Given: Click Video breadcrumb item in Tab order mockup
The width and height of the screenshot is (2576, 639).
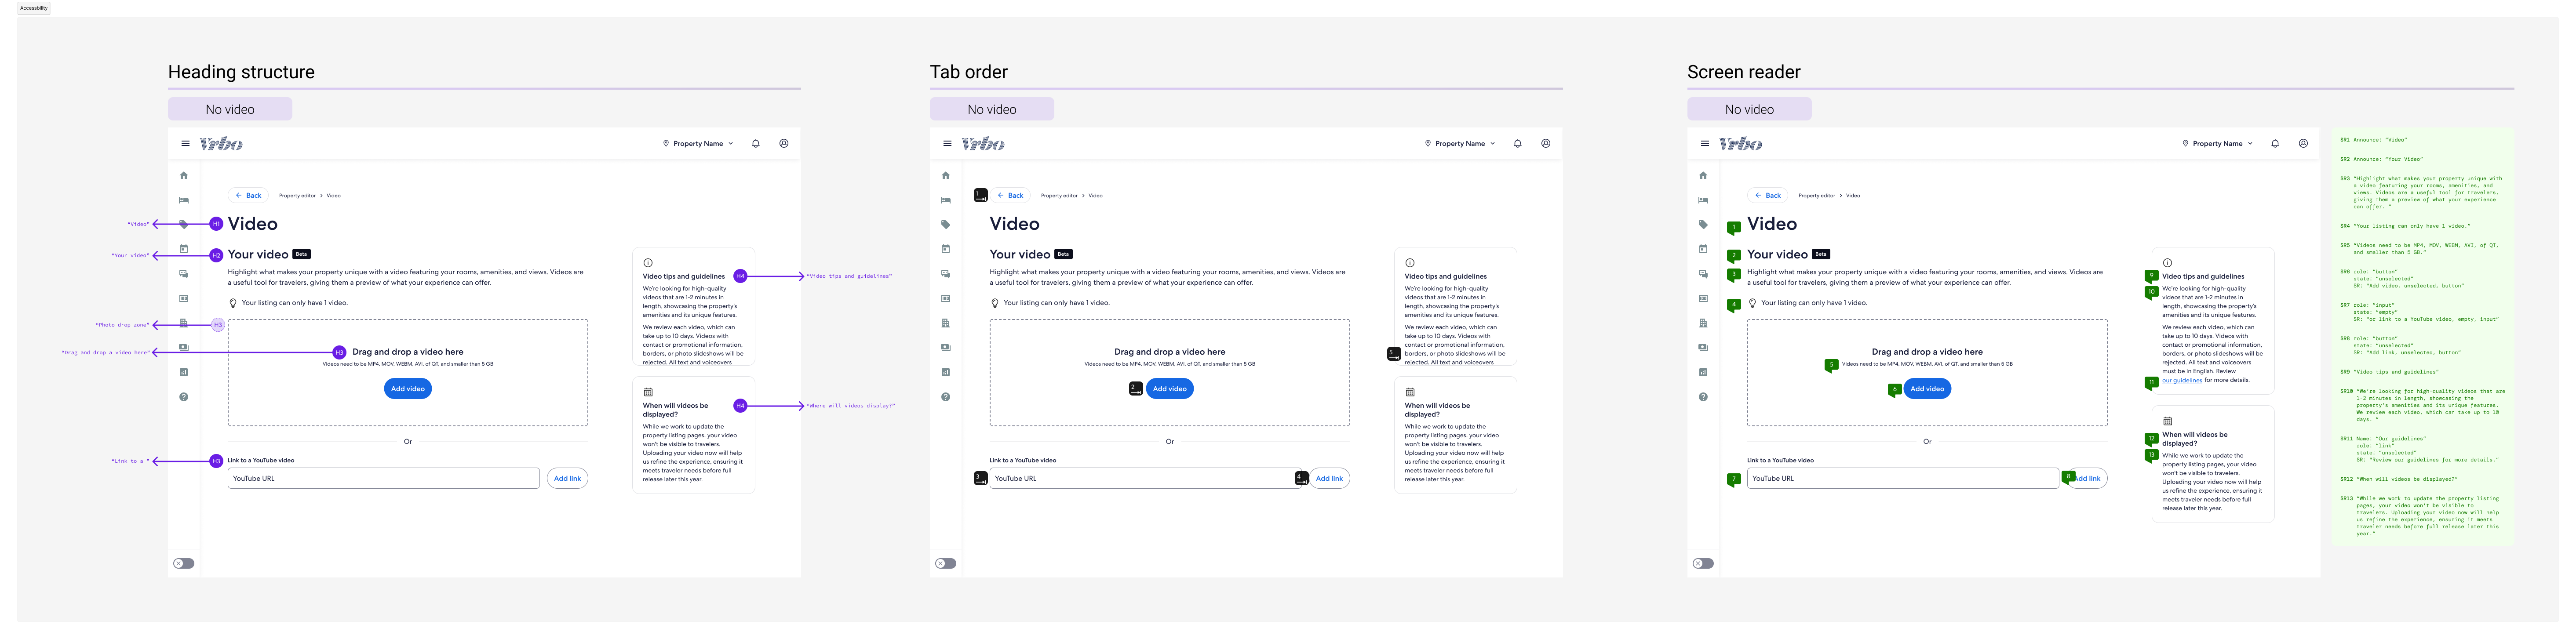Looking at the screenshot, I should click(x=1095, y=195).
